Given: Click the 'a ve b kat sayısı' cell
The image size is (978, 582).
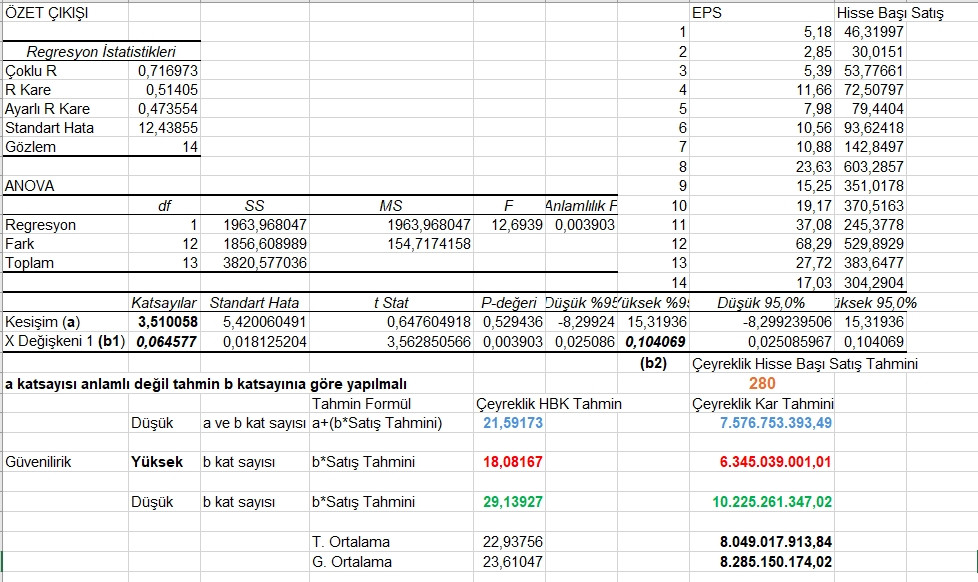Looking at the screenshot, I should coord(254,423).
